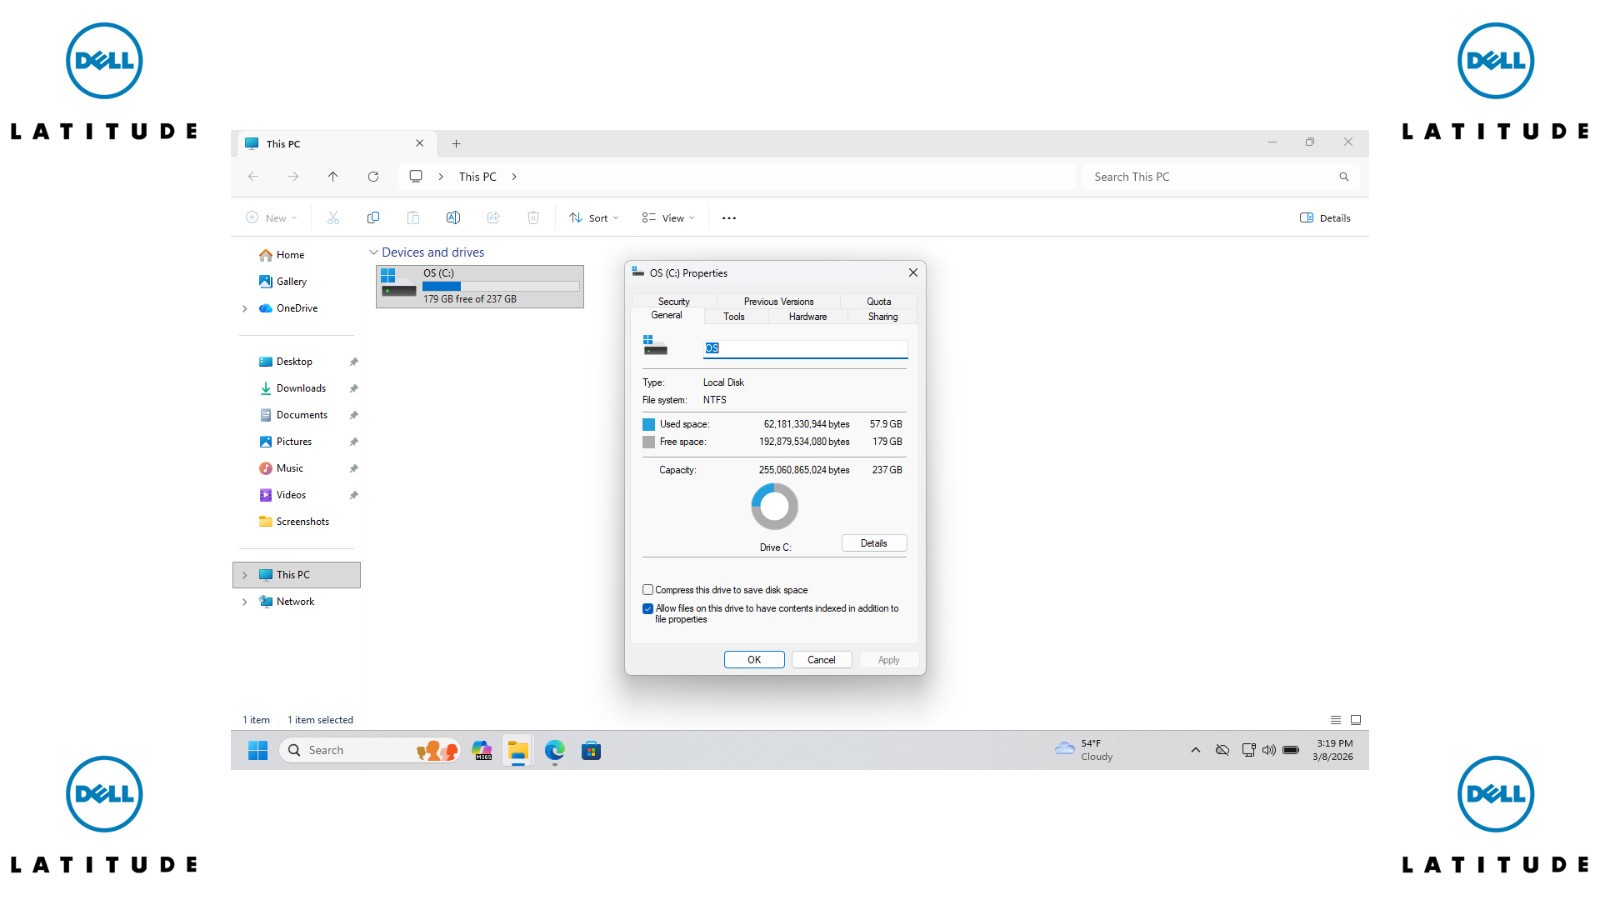Open the clock showing 3:19 PM
This screenshot has height=900, width=1600.
point(1333,750)
